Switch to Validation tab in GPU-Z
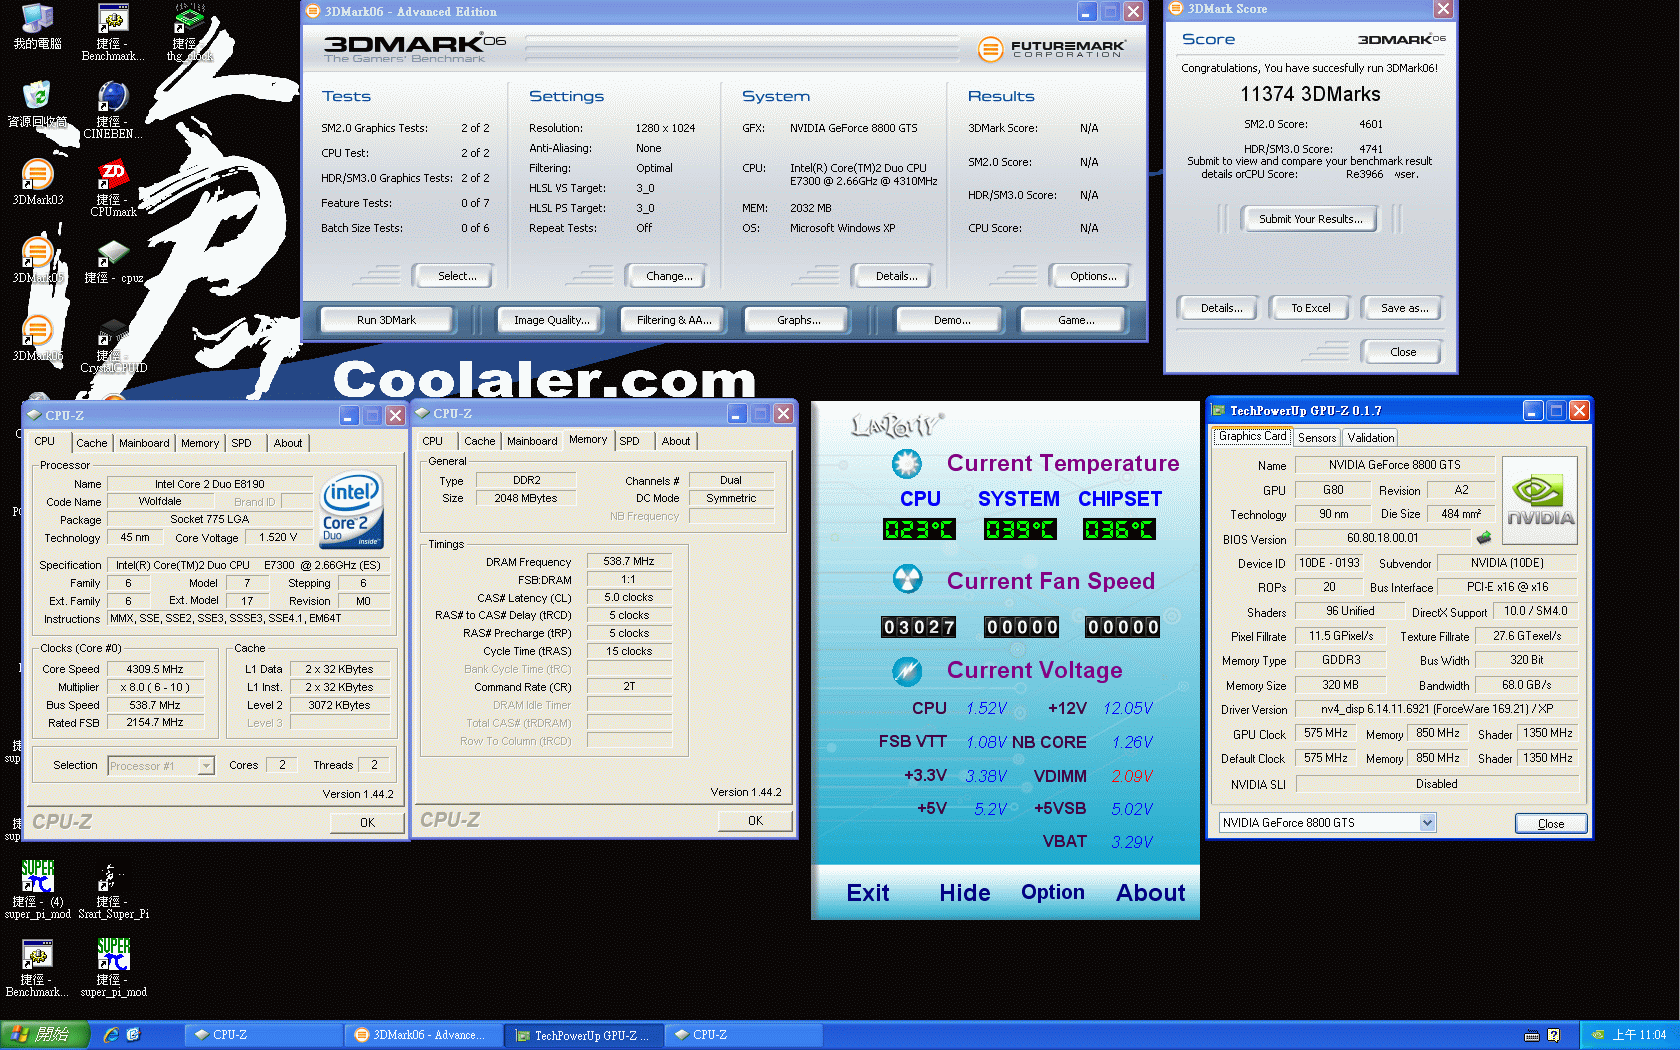Viewport: 1680px width, 1050px height. coord(1370,438)
